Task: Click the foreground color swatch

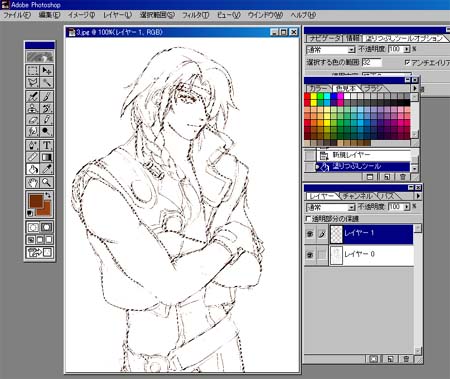Action: 36,201
